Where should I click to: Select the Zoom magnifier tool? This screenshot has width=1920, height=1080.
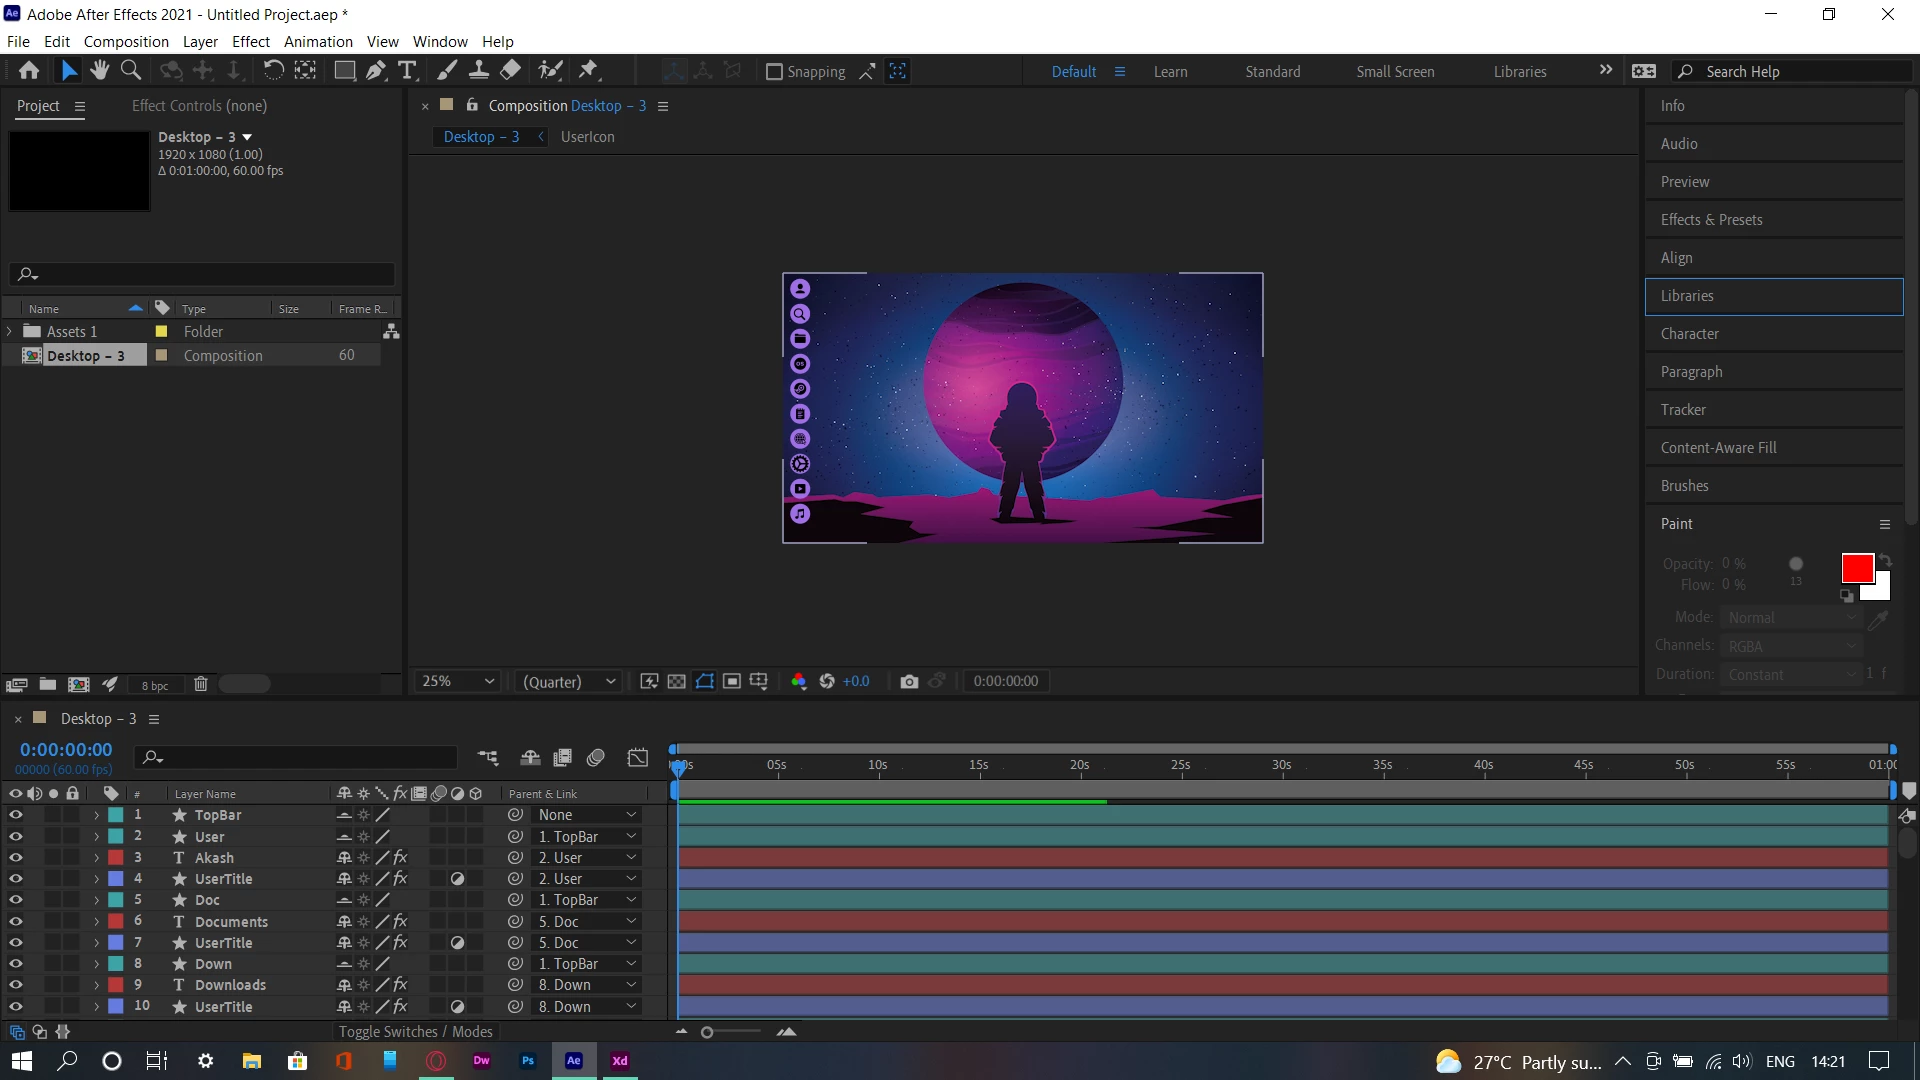point(130,70)
